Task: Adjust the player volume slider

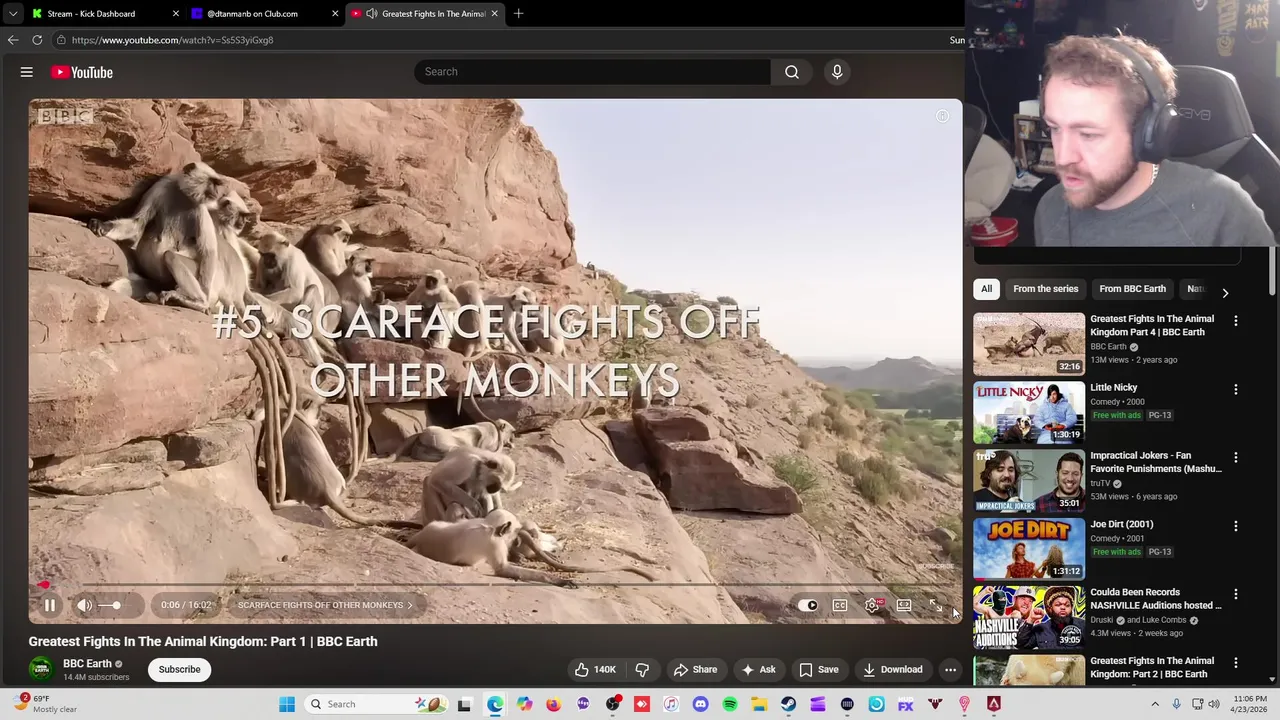Action: [116, 605]
